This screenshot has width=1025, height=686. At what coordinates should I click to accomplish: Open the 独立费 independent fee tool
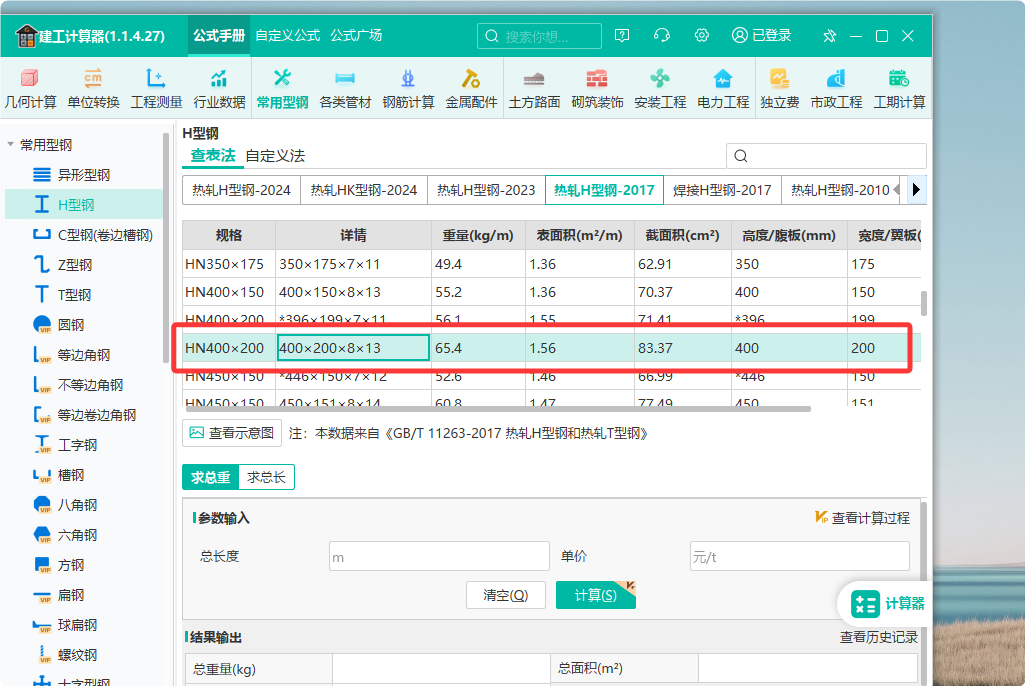[x=779, y=88]
